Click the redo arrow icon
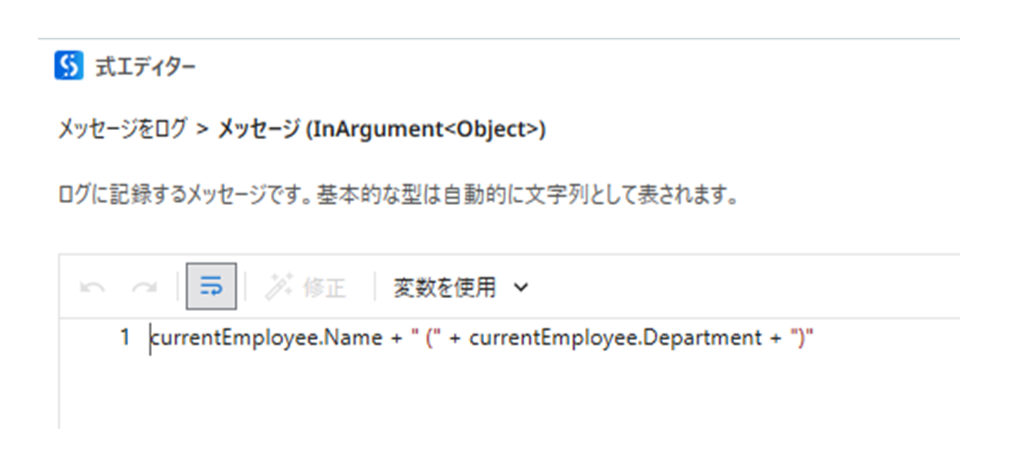The image size is (1028, 462). click(144, 288)
